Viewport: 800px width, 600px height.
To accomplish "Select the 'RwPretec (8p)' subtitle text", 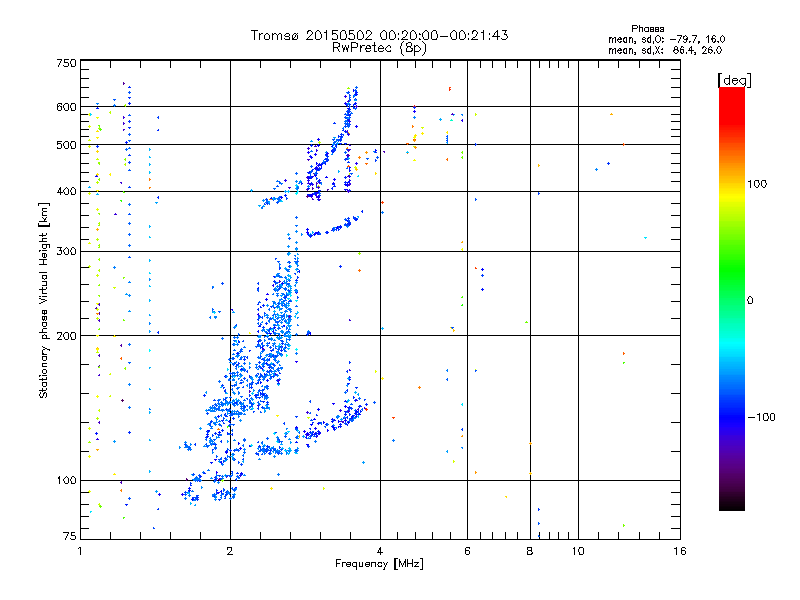I will point(379,48).
